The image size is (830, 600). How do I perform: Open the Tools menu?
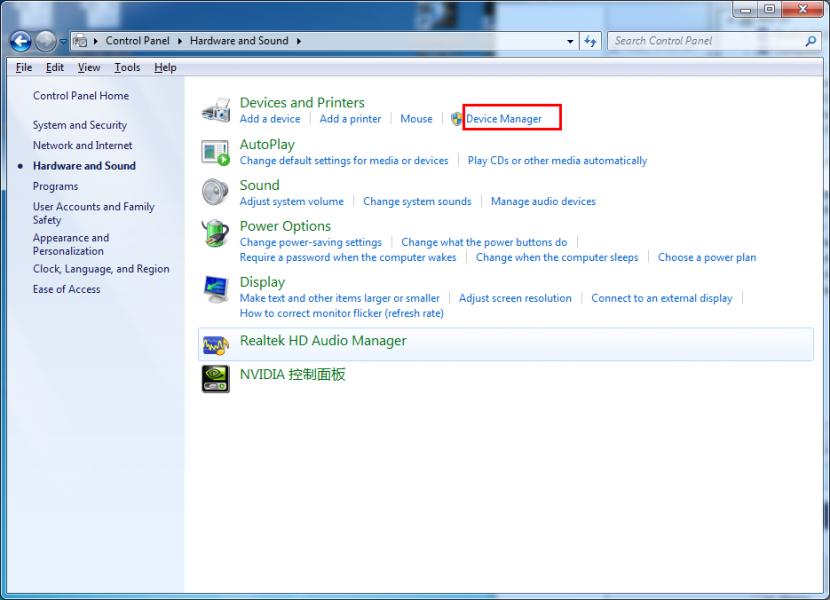[x=127, y=67]
